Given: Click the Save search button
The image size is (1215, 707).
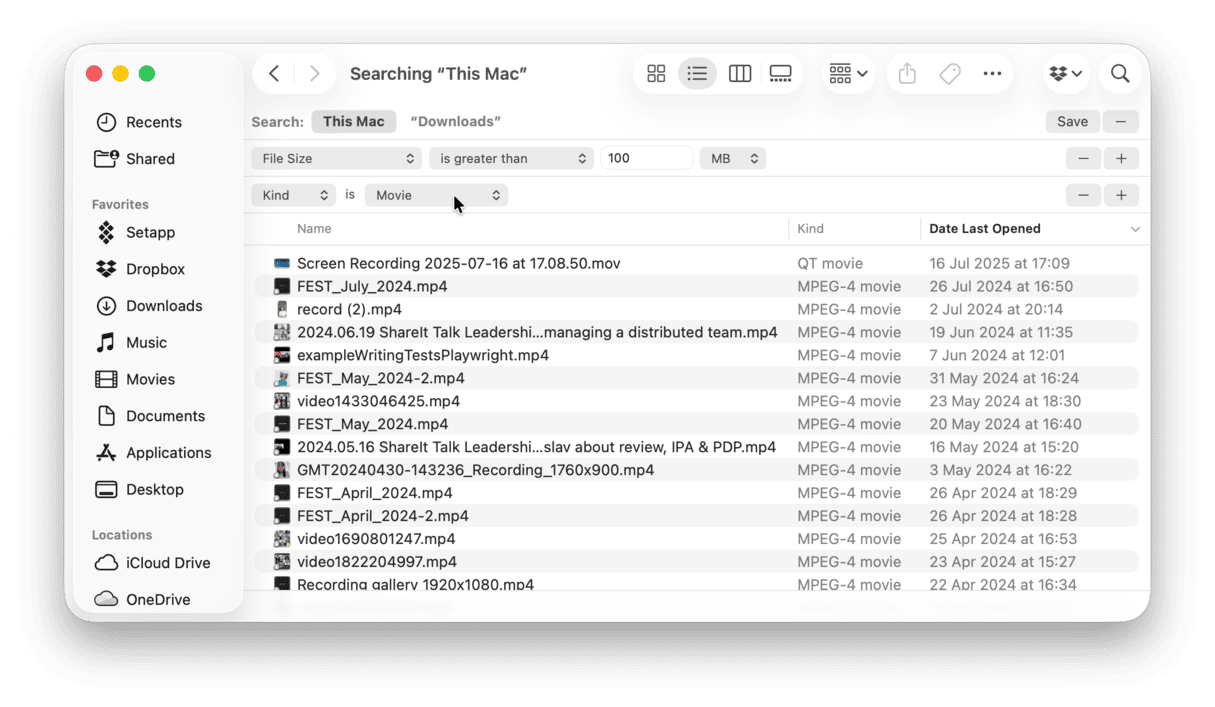Looking at the screenshot, I should [1072, 121].
